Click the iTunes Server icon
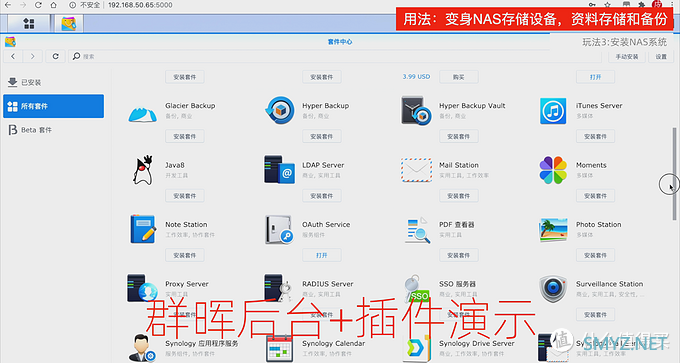680x363 pixels. (553, 111)
